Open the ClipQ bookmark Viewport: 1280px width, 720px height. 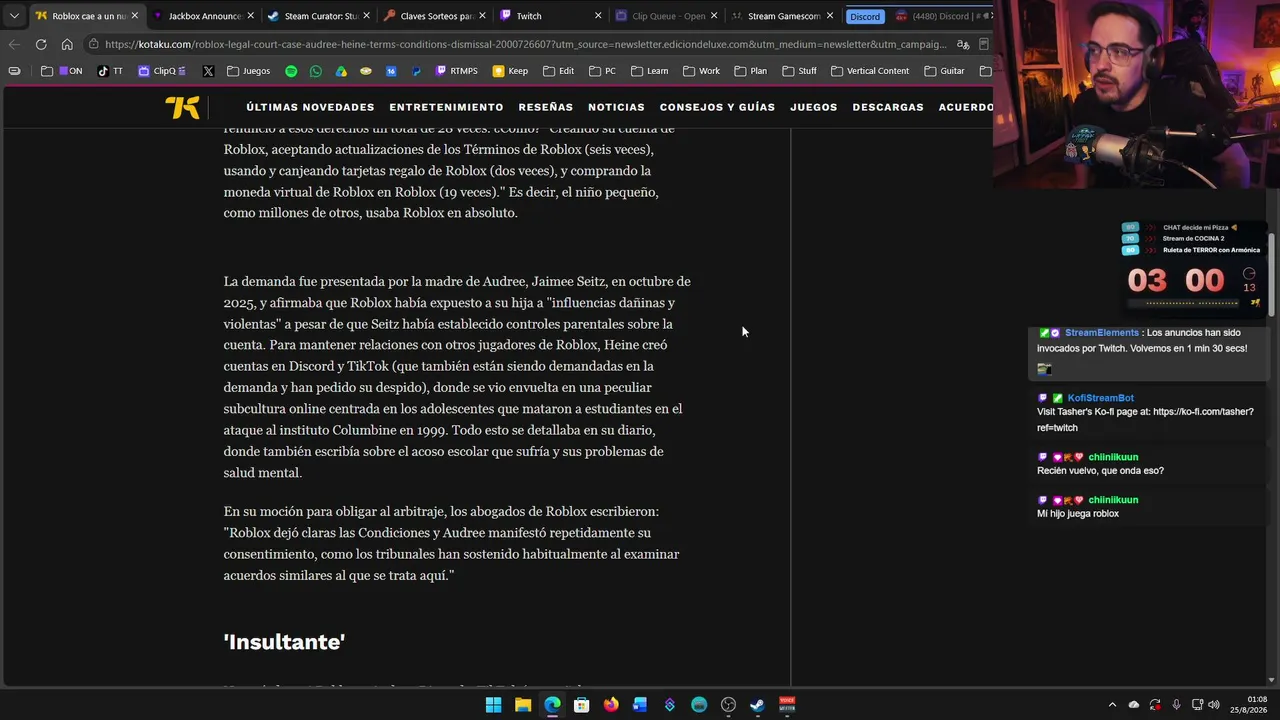coord(161,71)
